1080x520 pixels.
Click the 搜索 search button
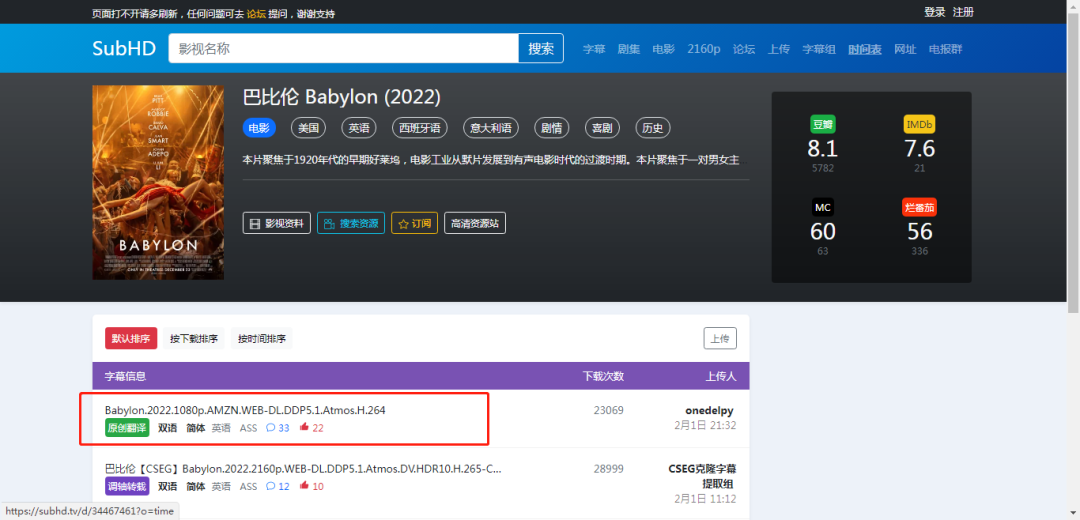pyautogui.click(x=541, y=48)
